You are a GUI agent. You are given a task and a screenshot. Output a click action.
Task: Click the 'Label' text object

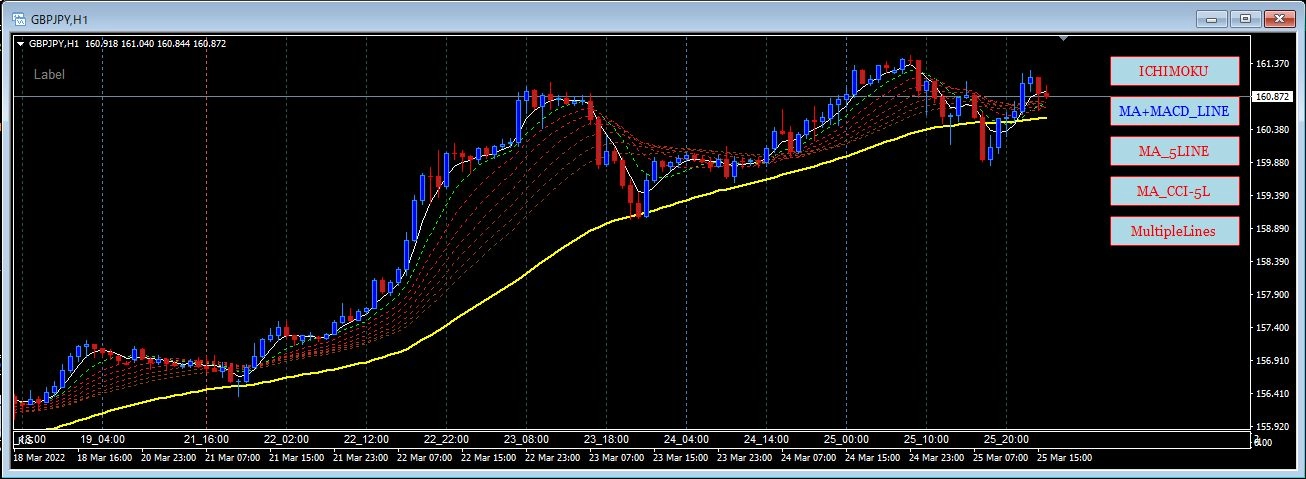(49, 74)
